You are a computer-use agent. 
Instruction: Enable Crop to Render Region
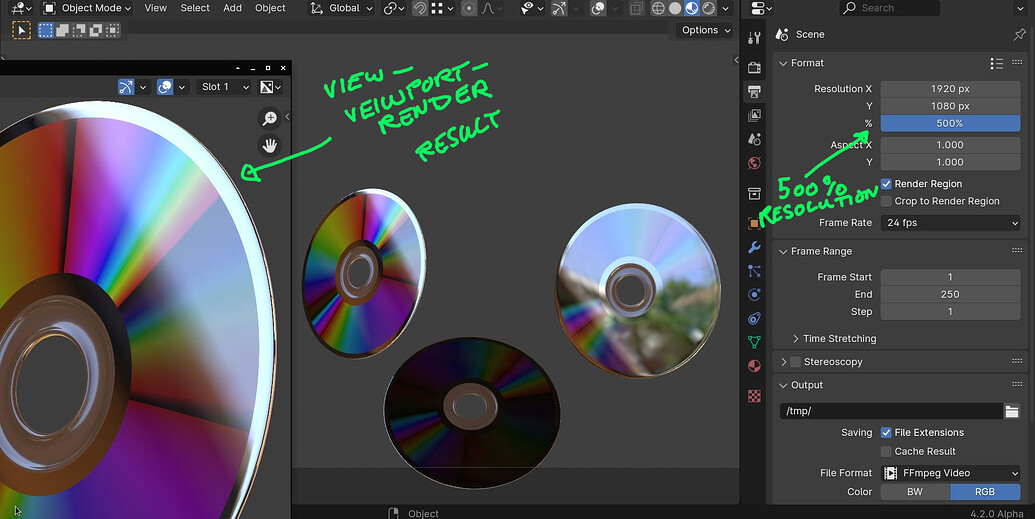(886, 201)
